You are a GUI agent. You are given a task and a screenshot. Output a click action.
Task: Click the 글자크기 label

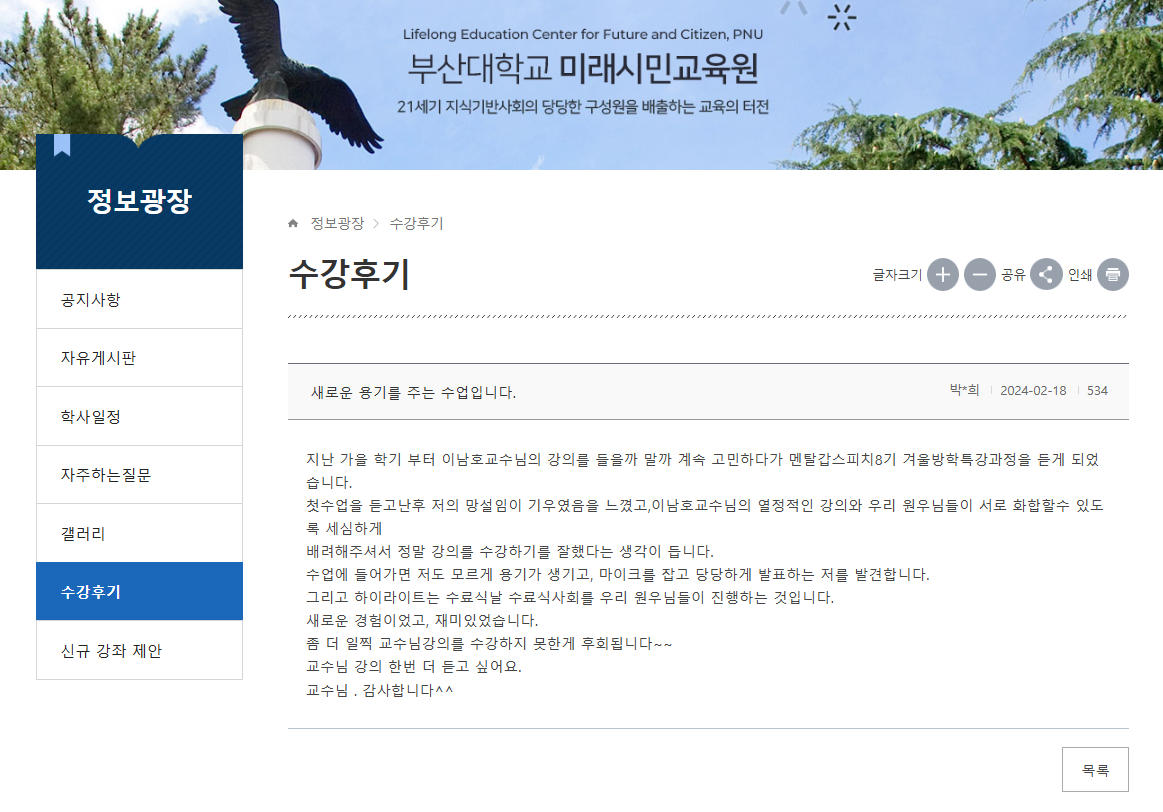coord(897,275)
